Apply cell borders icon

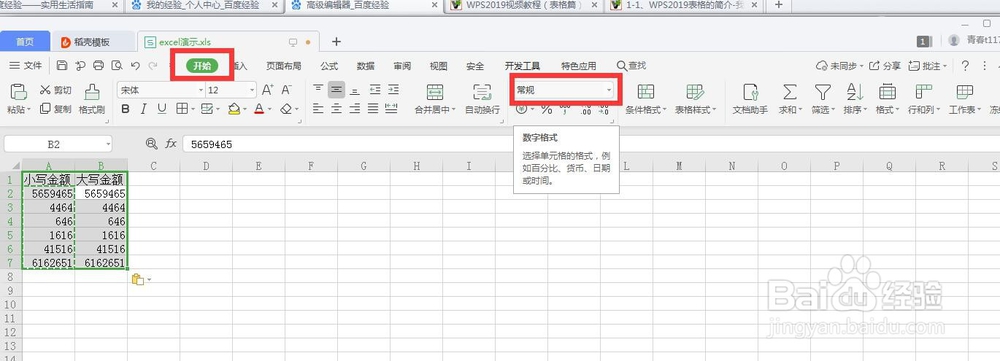[182, 109]
